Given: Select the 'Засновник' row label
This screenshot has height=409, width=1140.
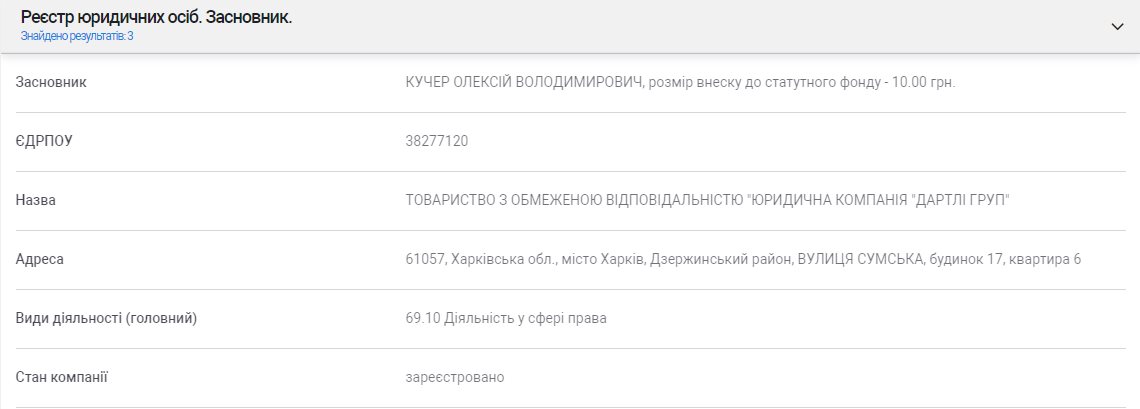Looking at the screenshot, I should coord(51,82).
